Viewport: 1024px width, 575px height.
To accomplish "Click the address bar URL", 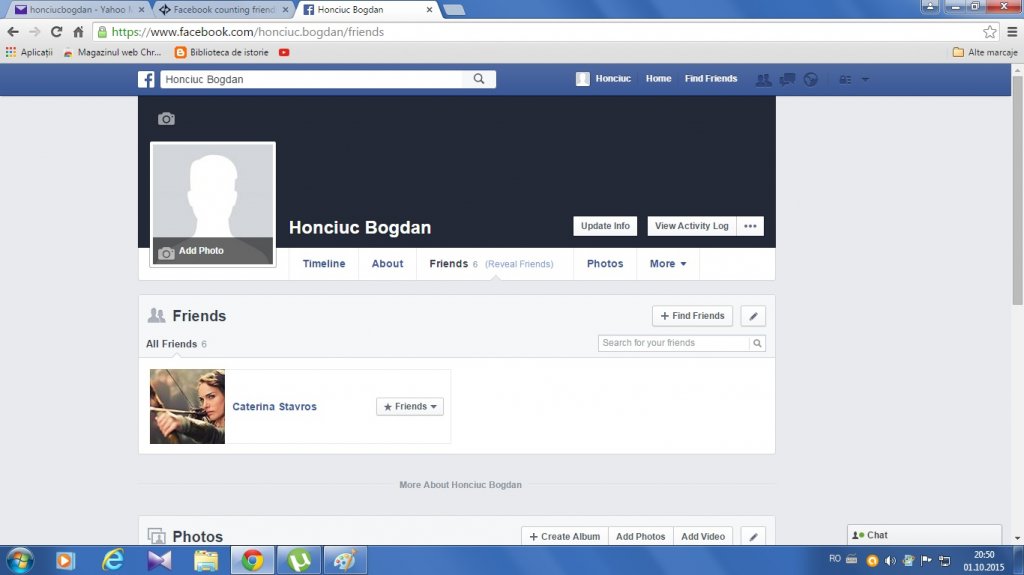I will point(248,31).
